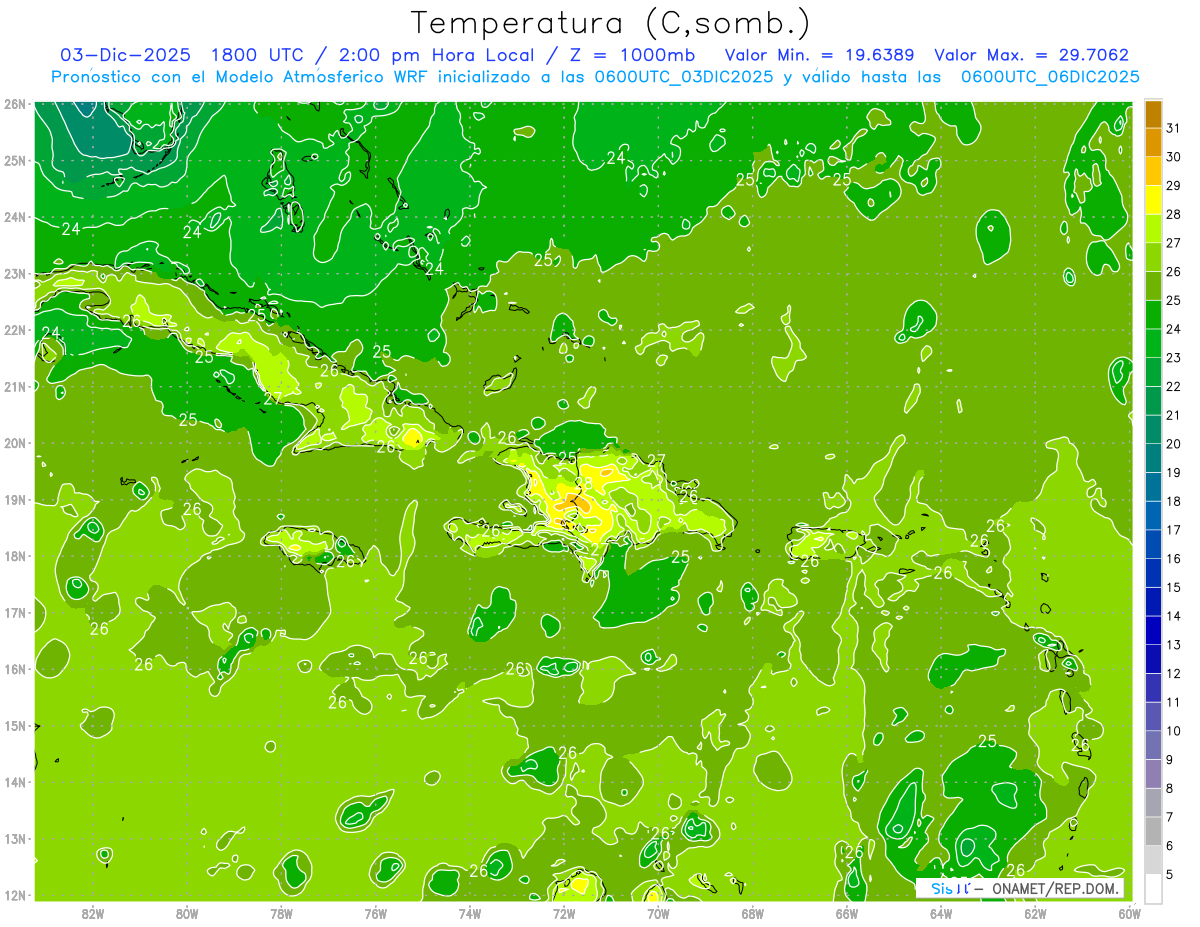Click the 24N latitude axis label
The width and height of the screenshot is (1200, 927).
[14, 217]
